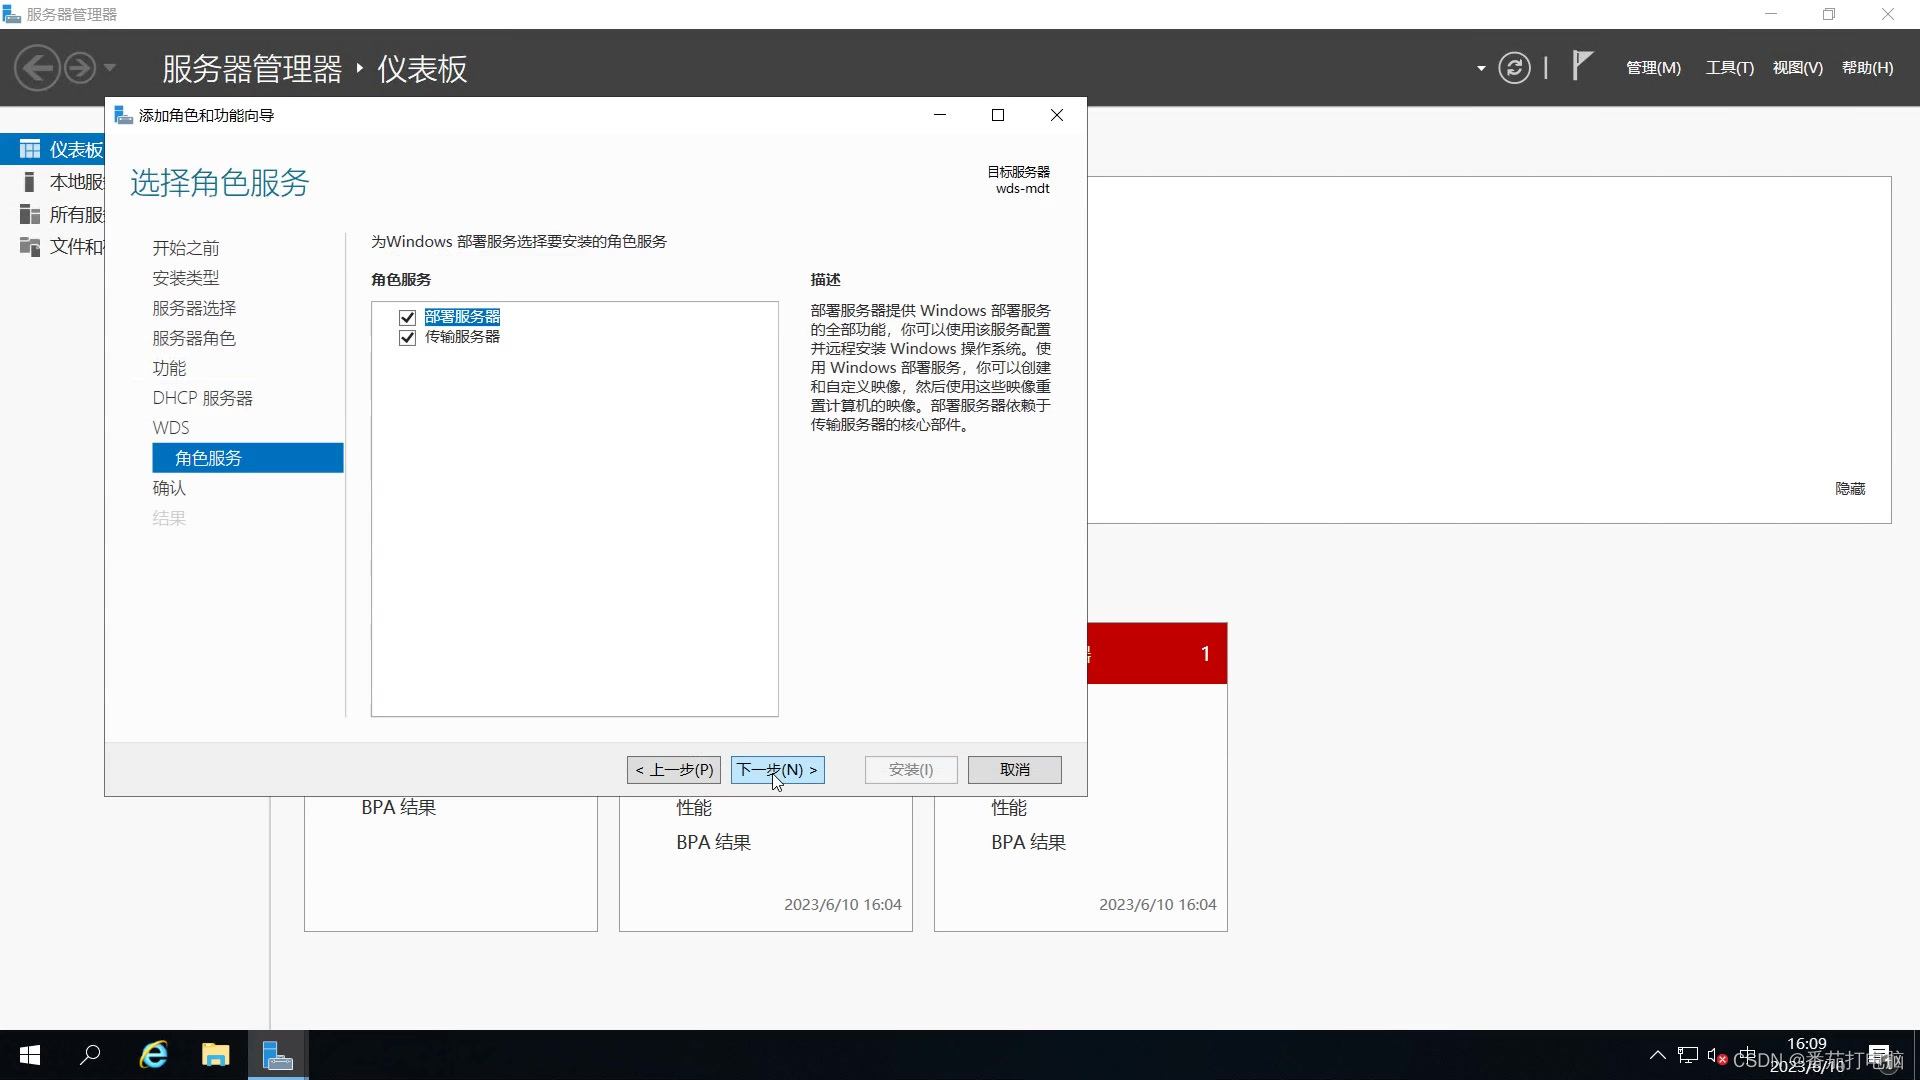Open the notifications flag icon

tap(1581, 66)
